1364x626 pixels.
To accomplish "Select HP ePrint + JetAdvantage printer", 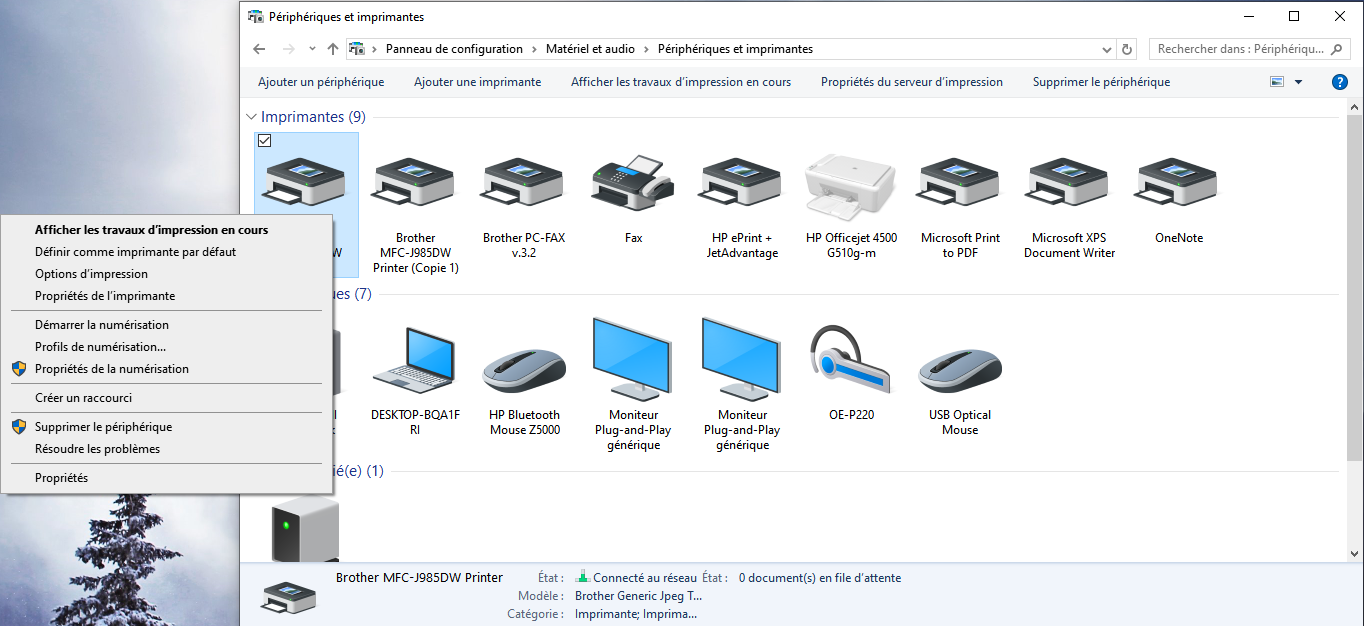I will click(x=742, y=182).
